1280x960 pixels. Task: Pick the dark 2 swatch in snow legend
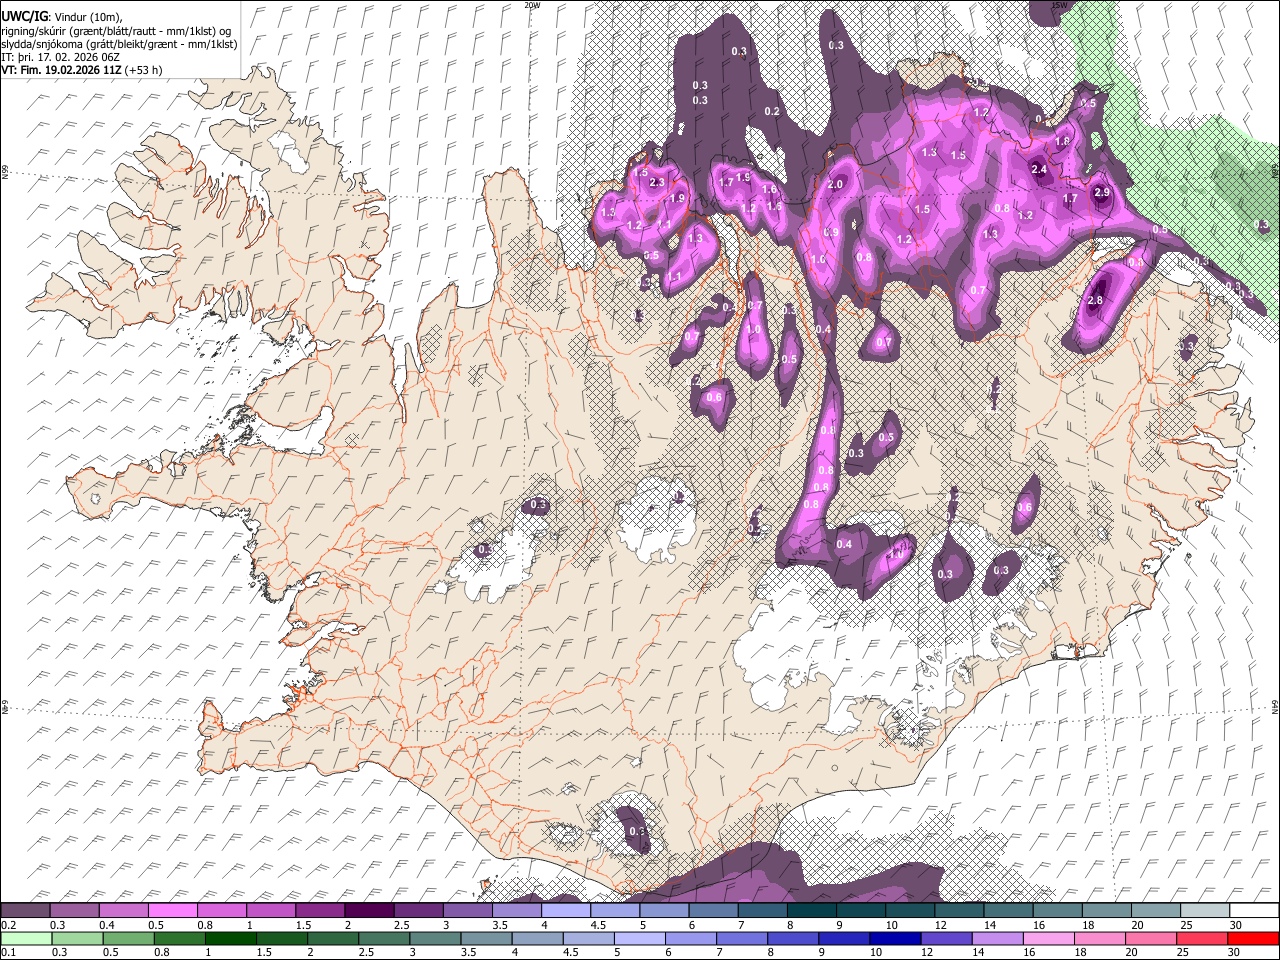pyautogui.click(x=369, y=910)
